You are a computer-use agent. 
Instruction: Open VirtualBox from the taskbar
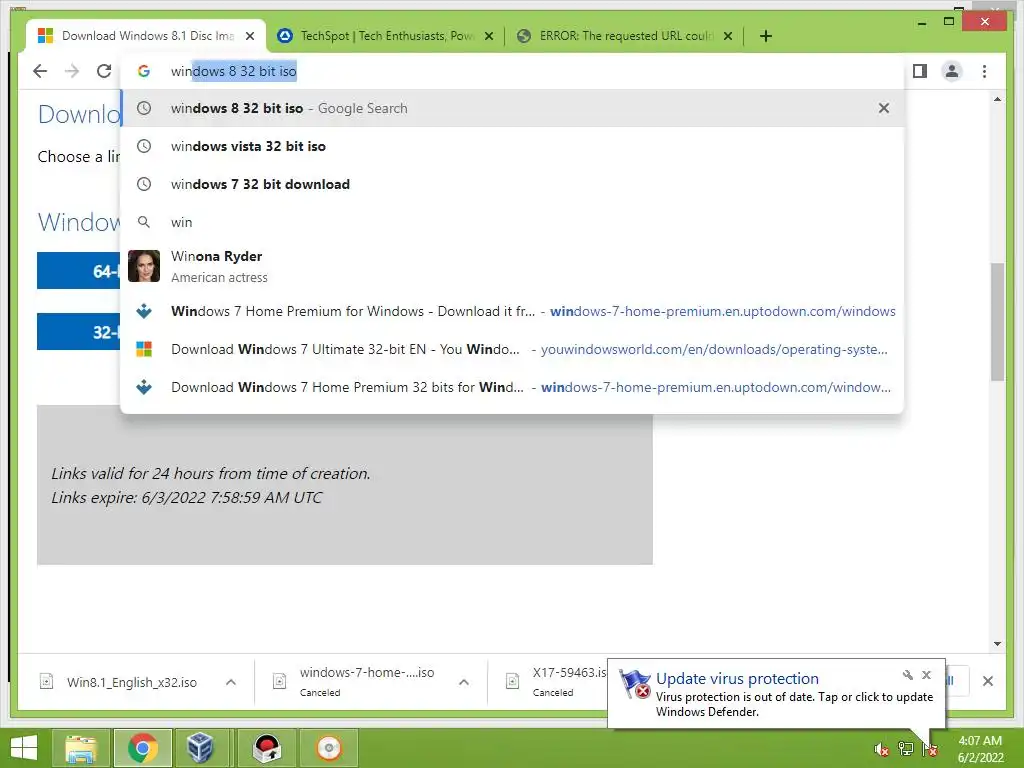(x=200, y=748)
